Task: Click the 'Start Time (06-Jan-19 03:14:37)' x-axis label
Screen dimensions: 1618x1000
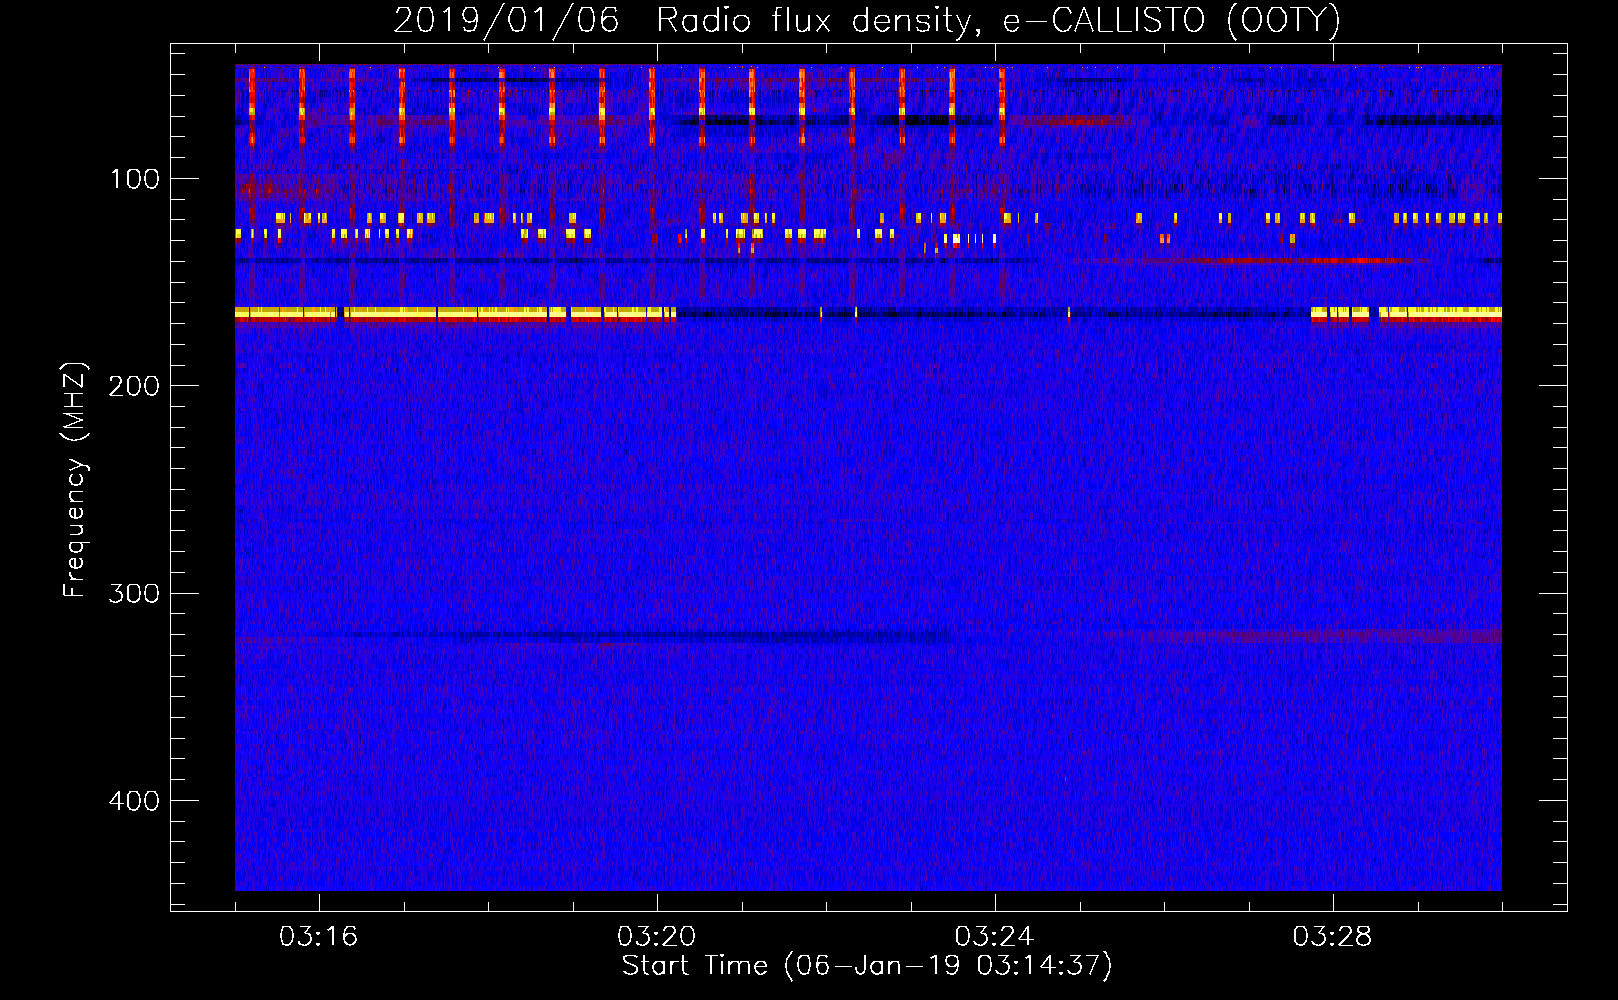Action: point(867,966)
